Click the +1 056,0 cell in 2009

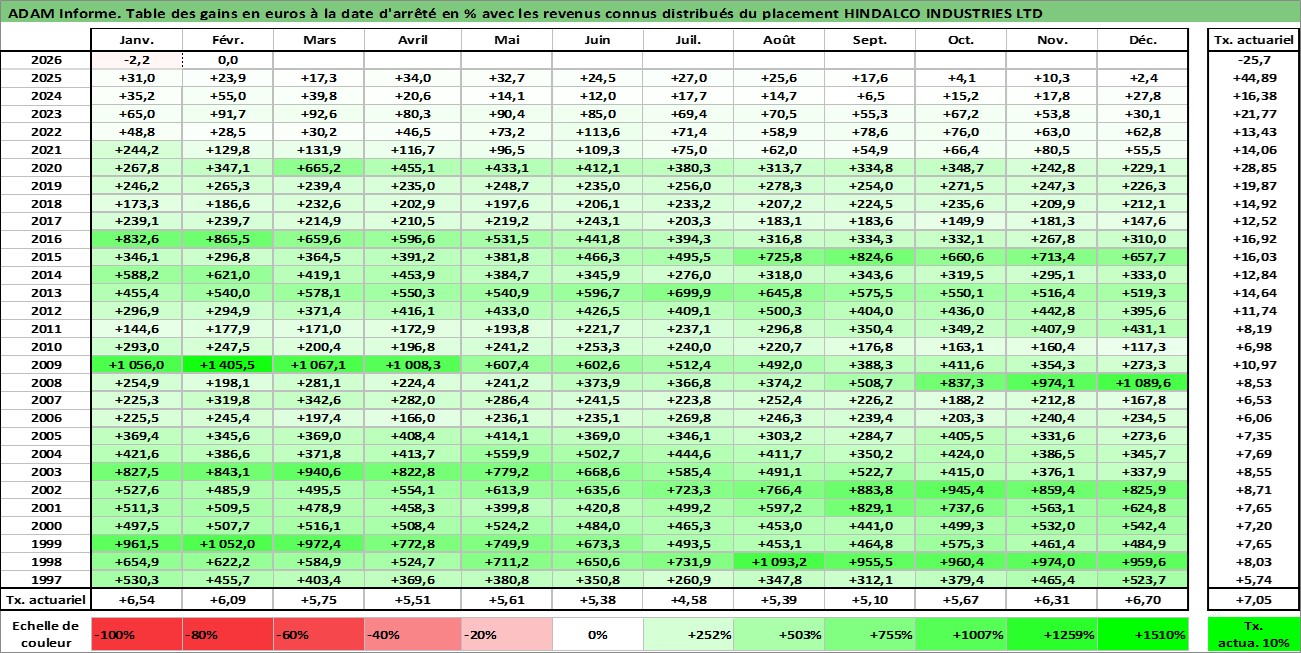click(137, 365)
